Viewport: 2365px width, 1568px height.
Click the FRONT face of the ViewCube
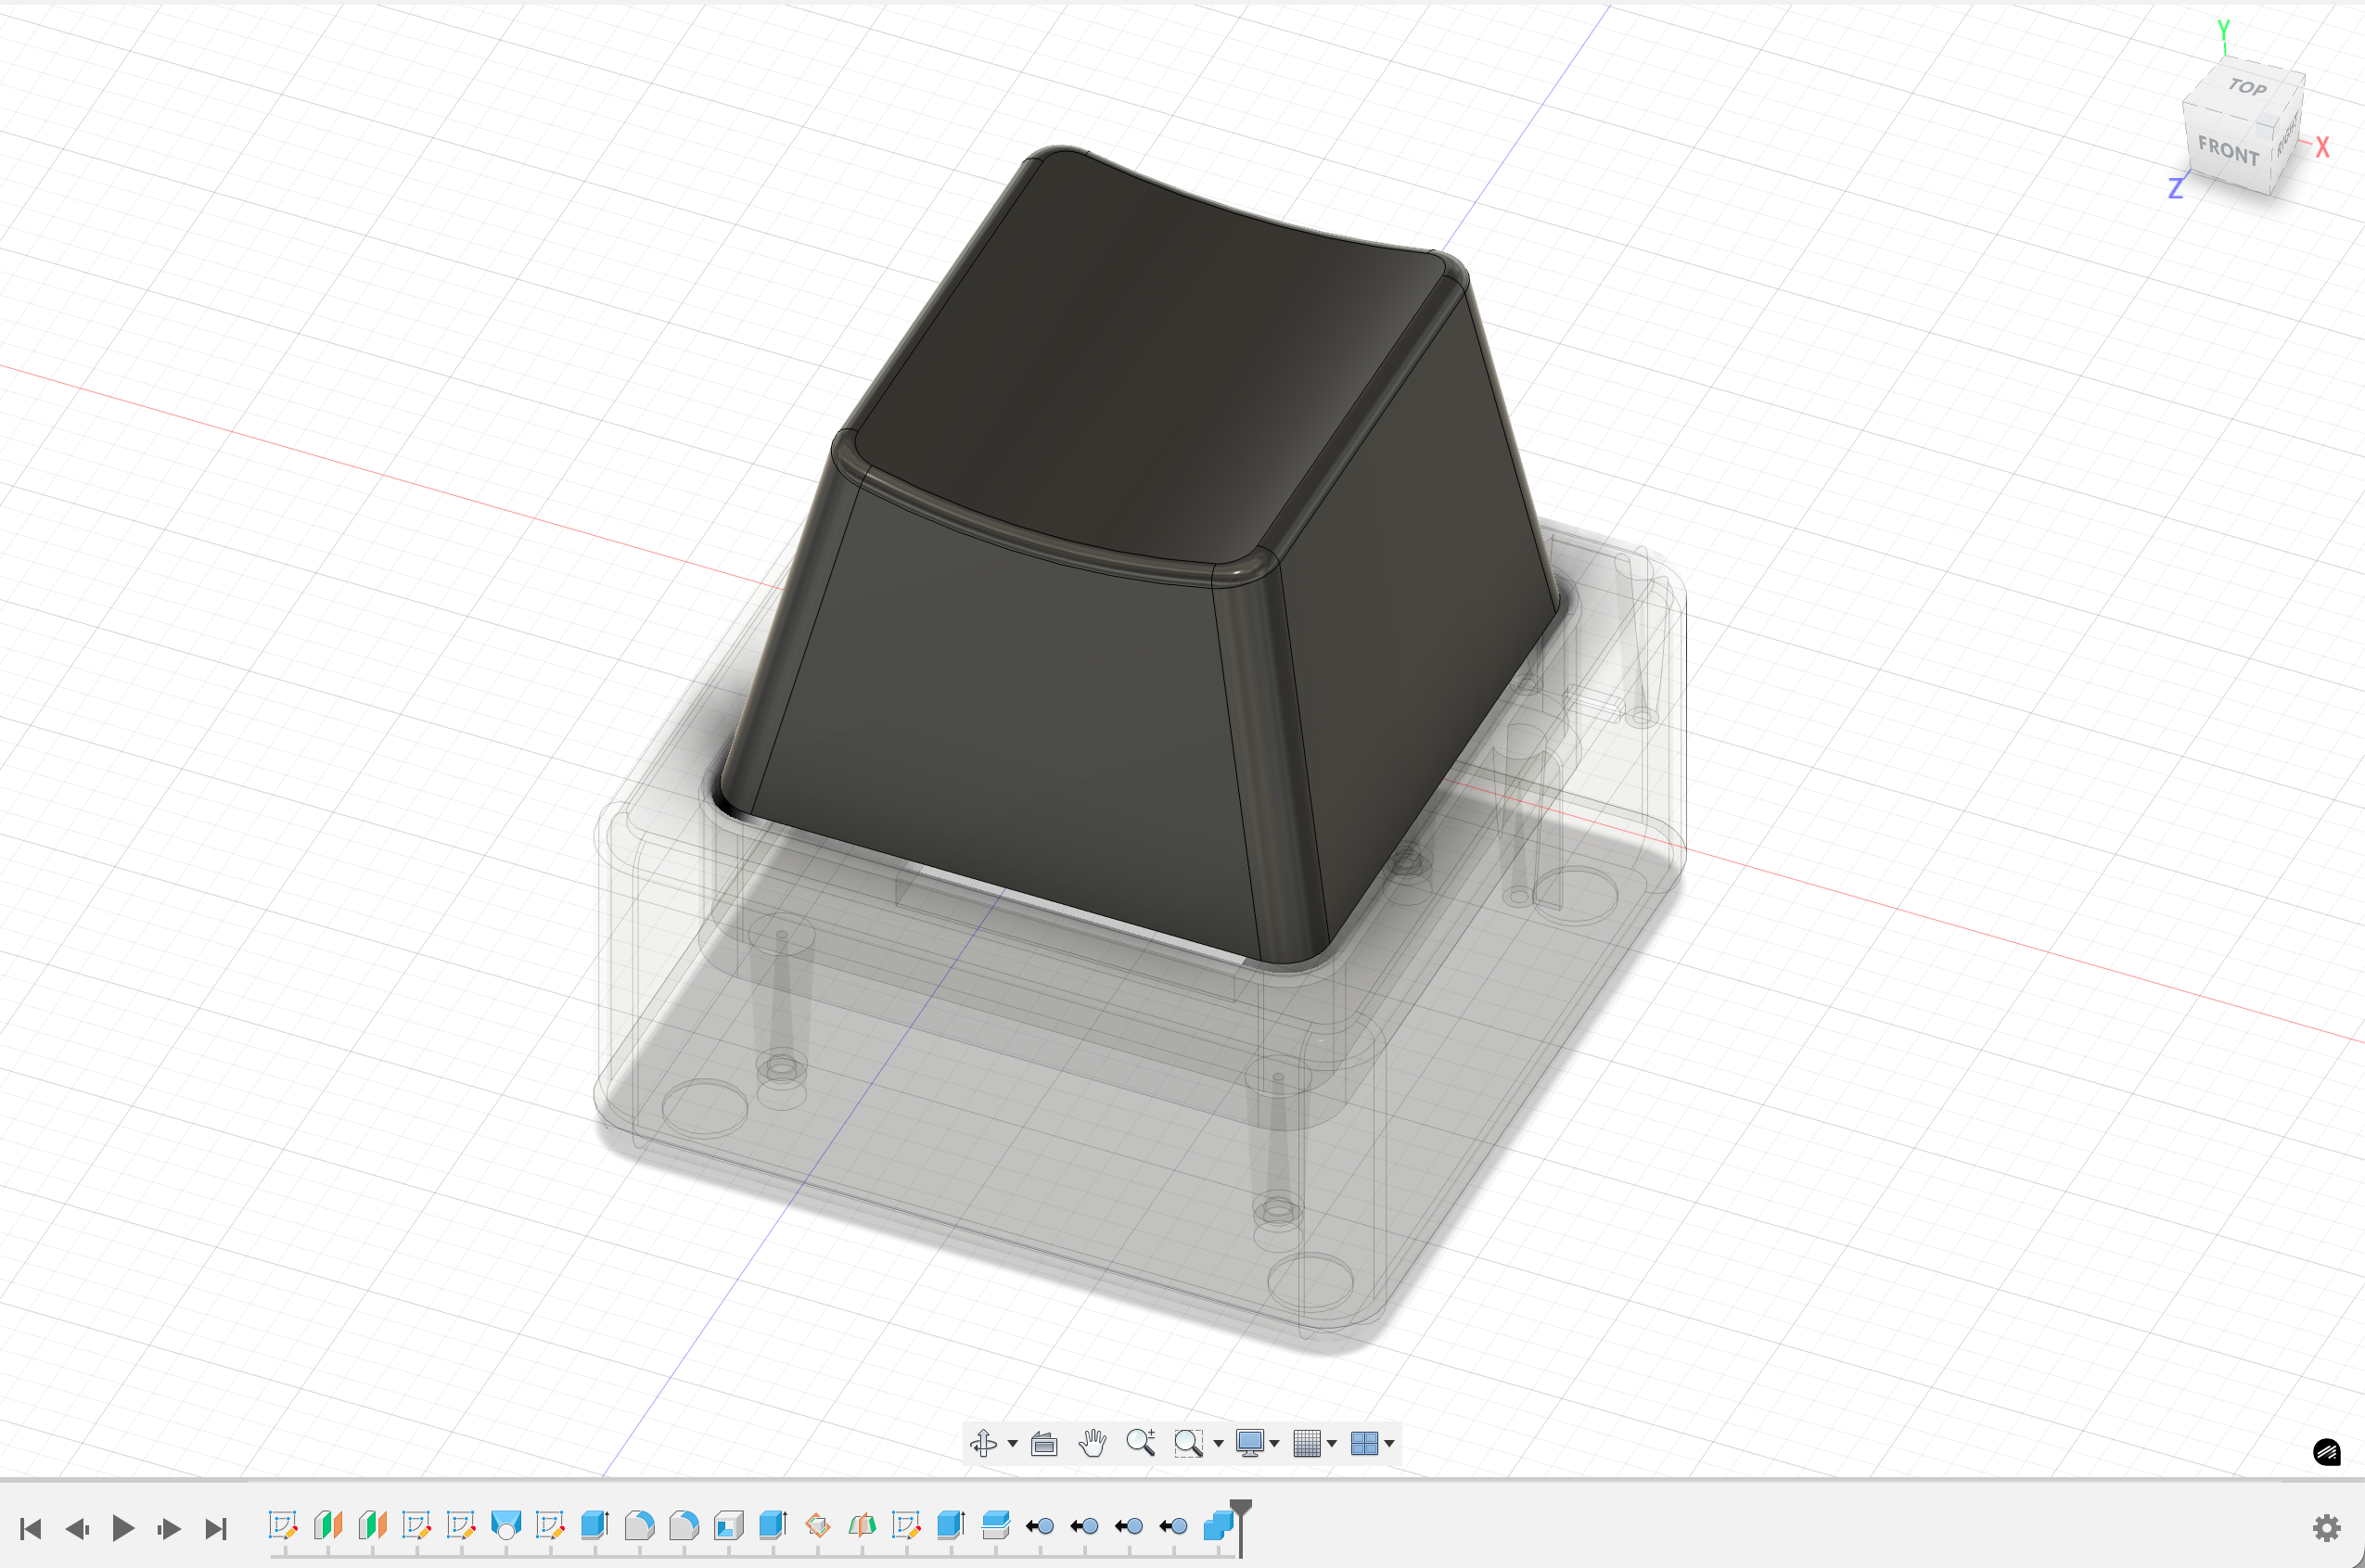(x=2228, y=151)
